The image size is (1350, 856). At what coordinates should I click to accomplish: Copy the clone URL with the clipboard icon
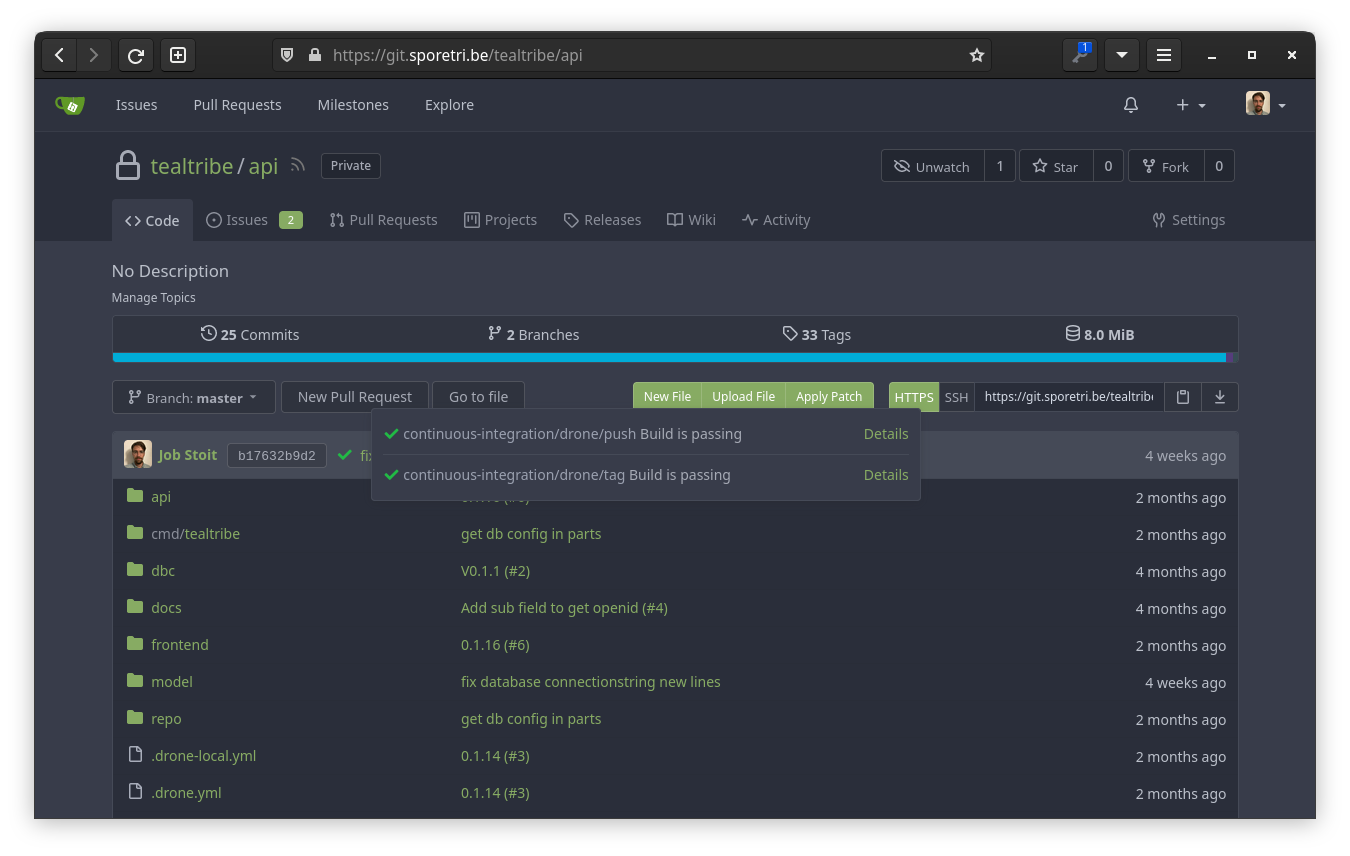tap(1182, 397)
